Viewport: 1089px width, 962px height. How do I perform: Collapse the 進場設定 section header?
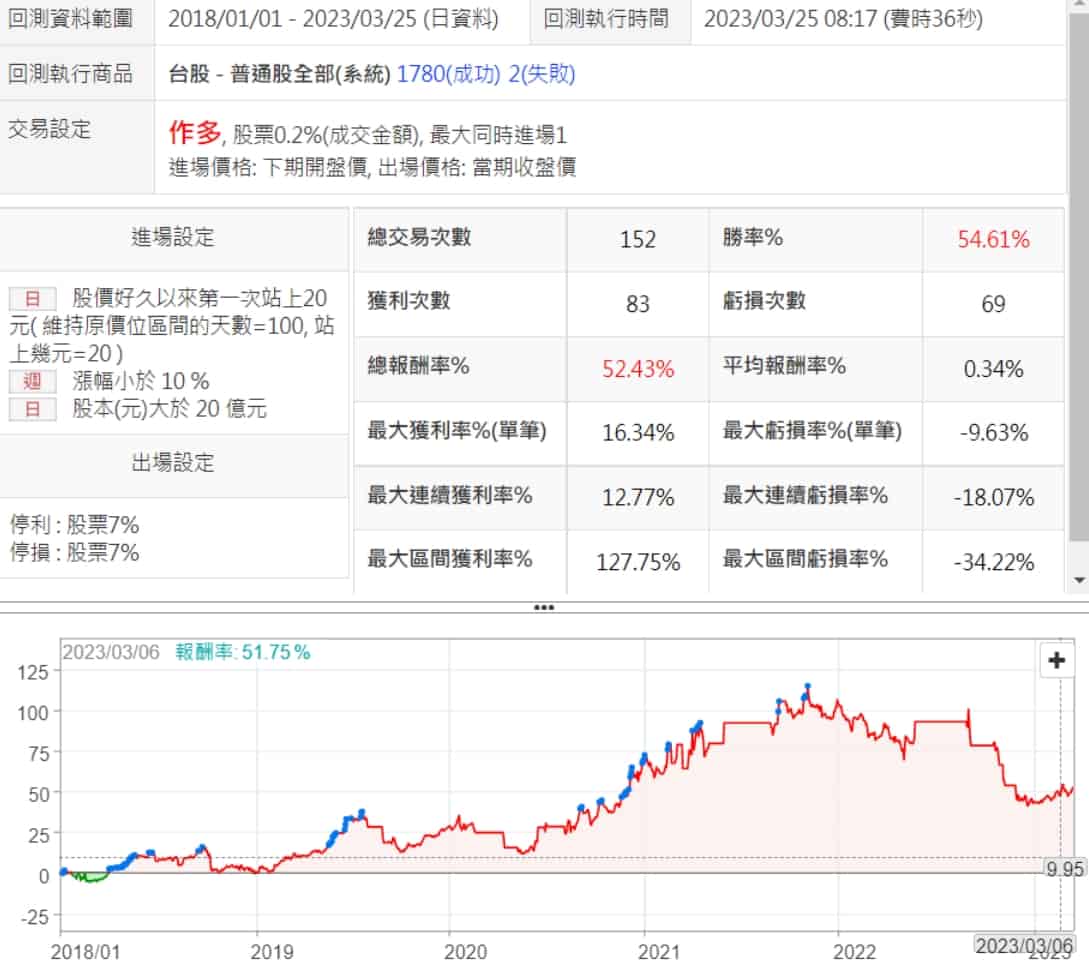[174, 238]
